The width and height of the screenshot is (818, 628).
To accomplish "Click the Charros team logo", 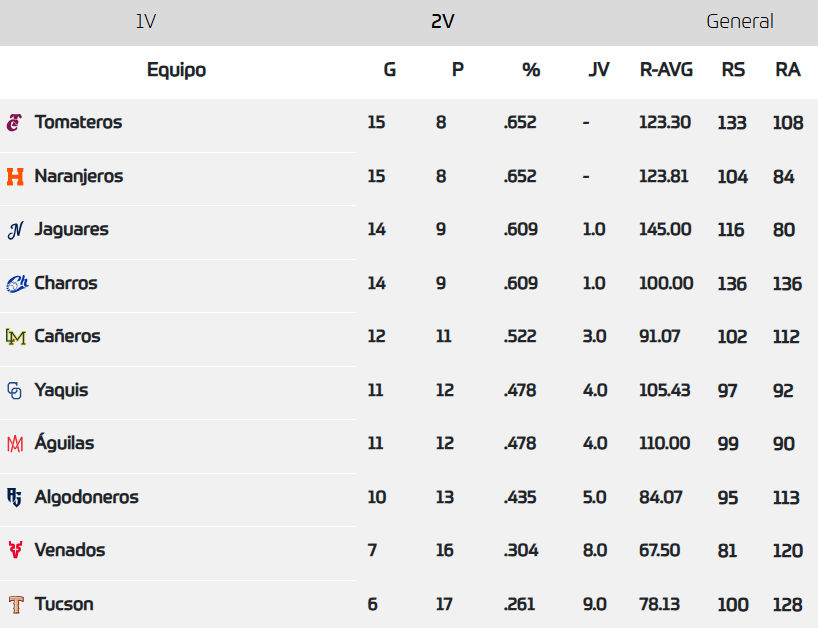I will 16,284.
